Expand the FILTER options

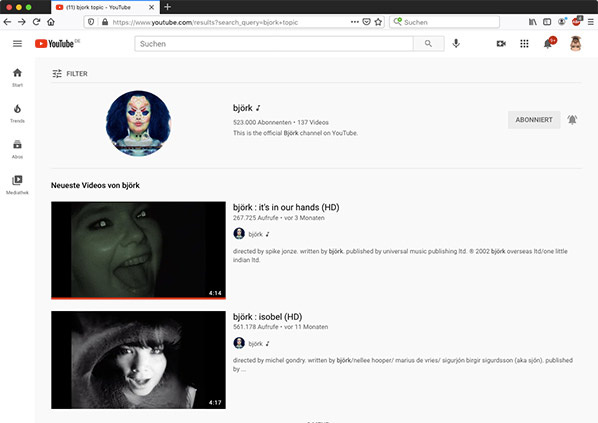70,74
